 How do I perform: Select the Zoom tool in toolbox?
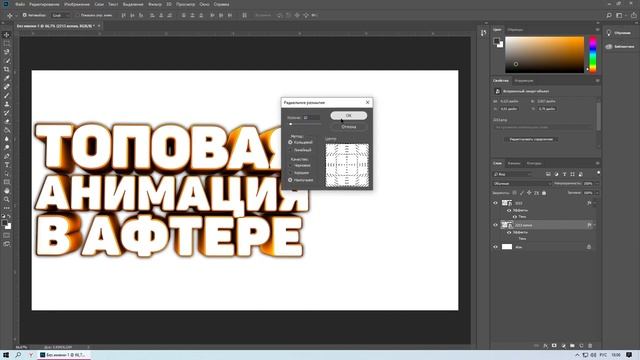pos(7,199)
